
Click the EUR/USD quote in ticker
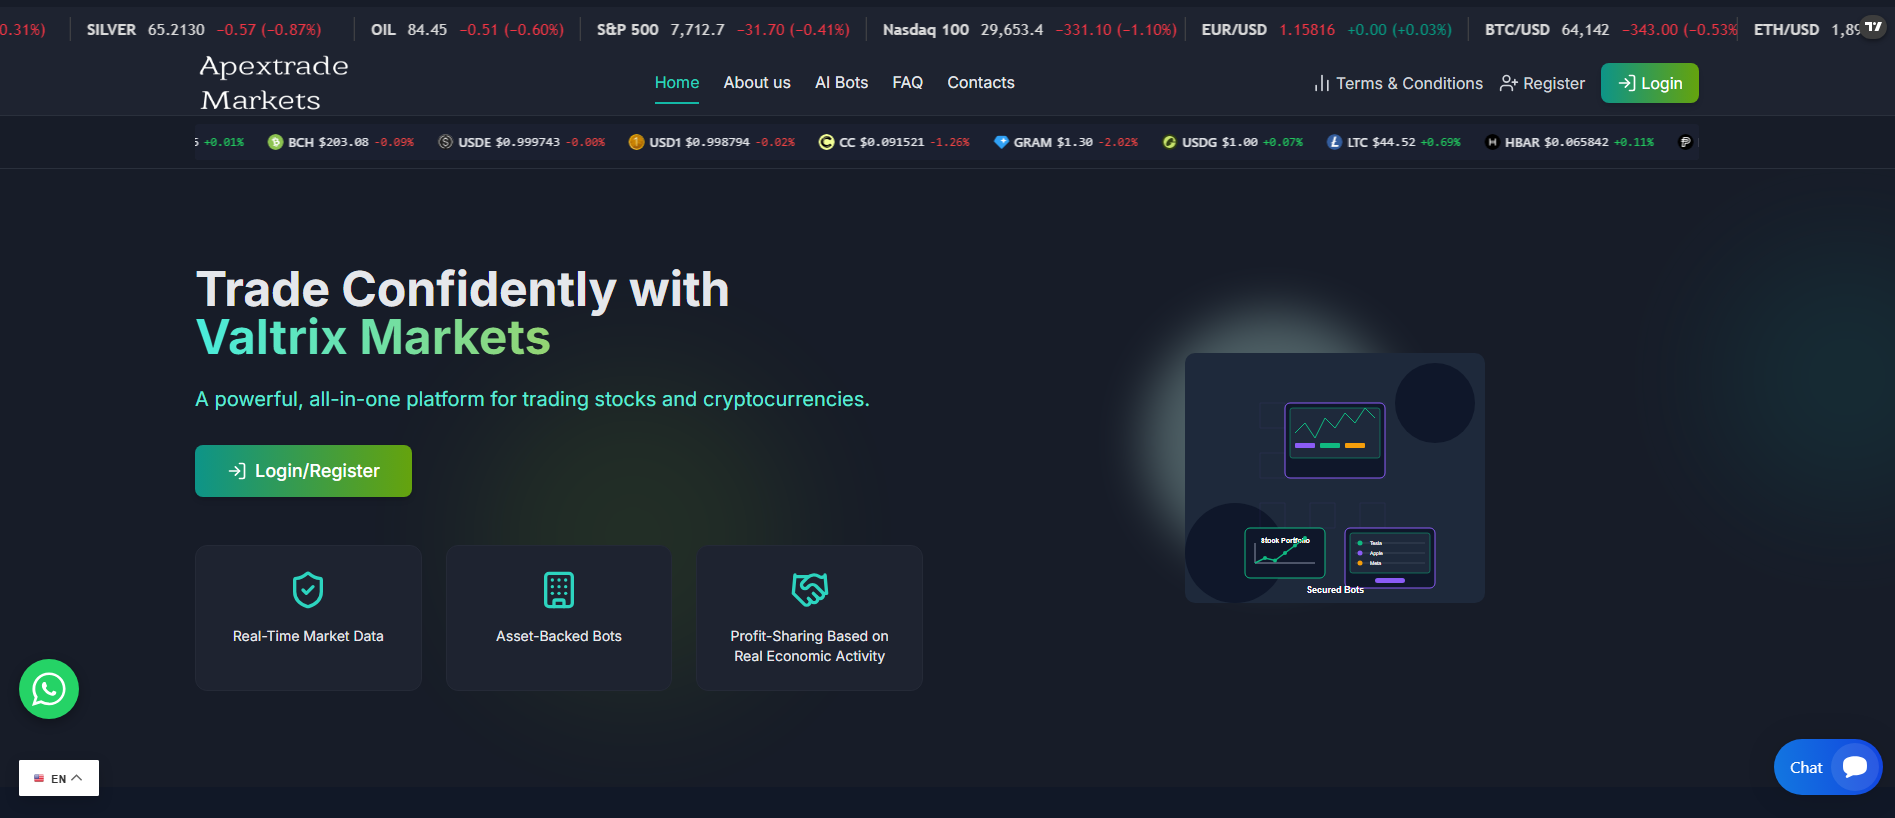[x=1326, y=30]
